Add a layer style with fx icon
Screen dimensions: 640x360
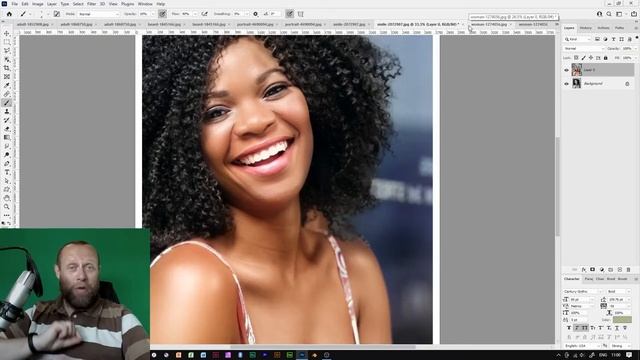click(584, 270)
